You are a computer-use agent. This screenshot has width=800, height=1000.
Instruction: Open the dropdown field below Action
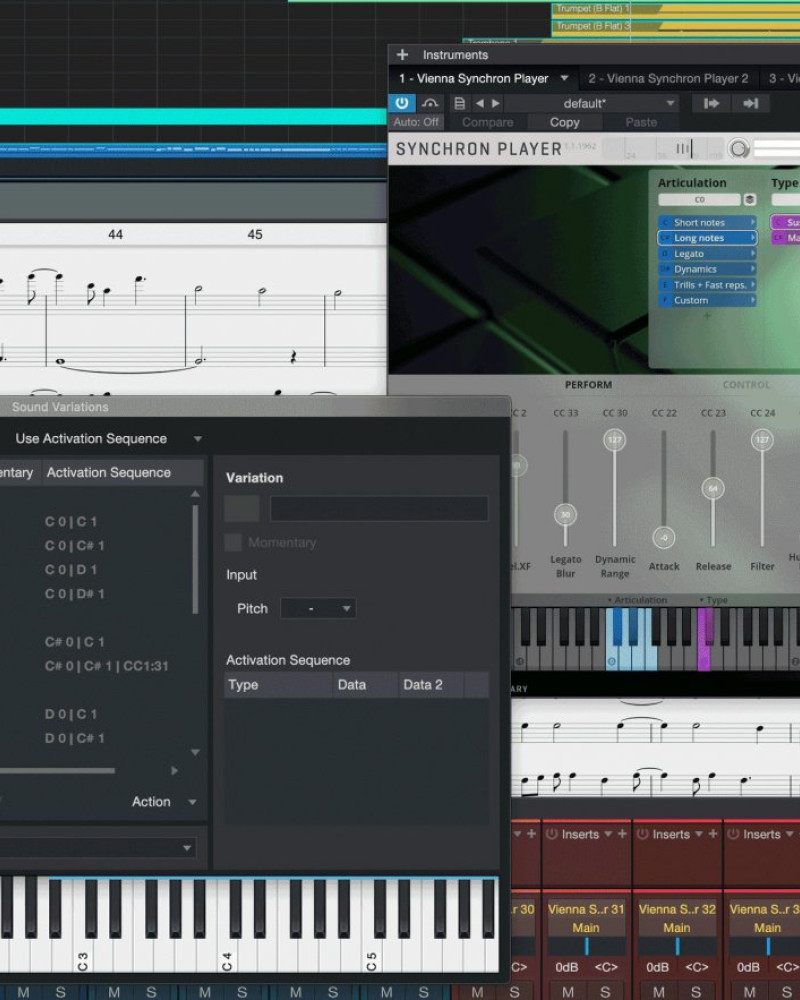(96, 848)
